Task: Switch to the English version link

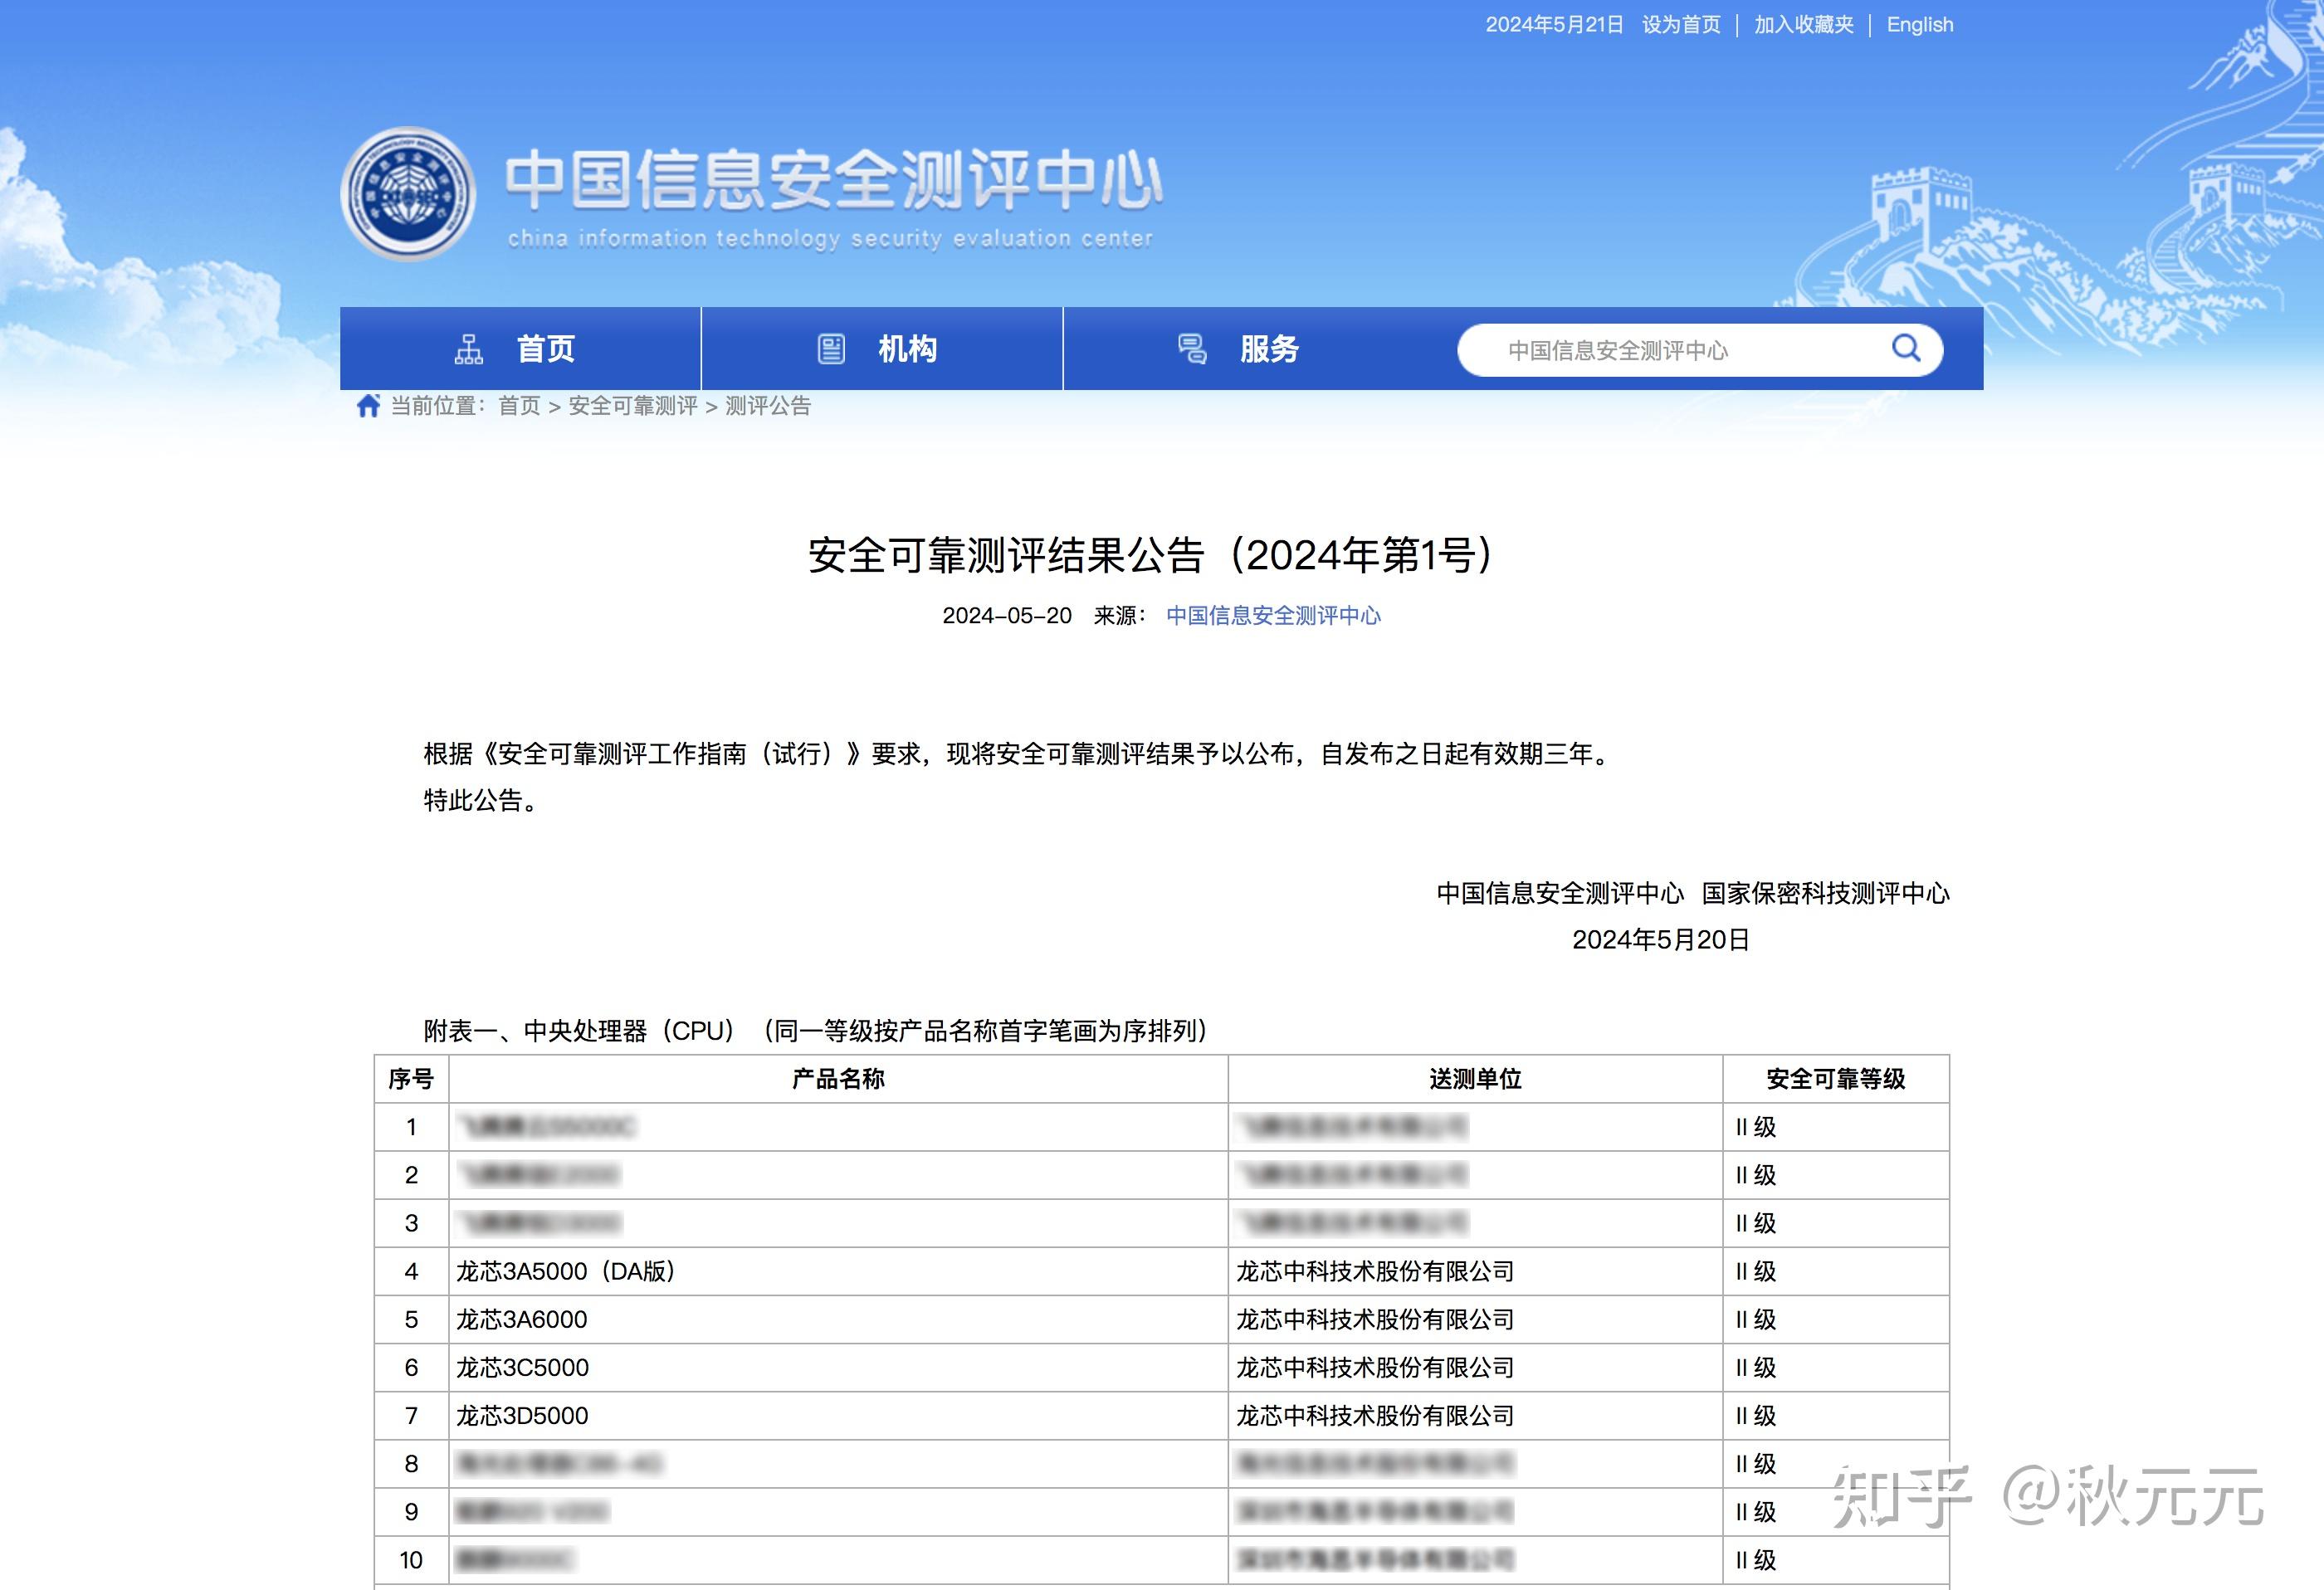Action: click(1919, 25)
